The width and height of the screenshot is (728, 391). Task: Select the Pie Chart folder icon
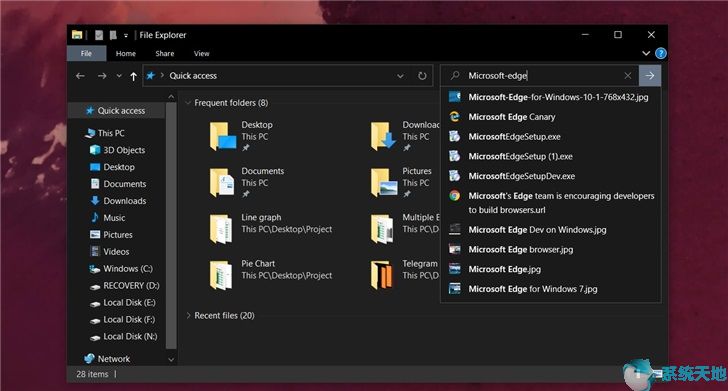click(x=221, y=275)
